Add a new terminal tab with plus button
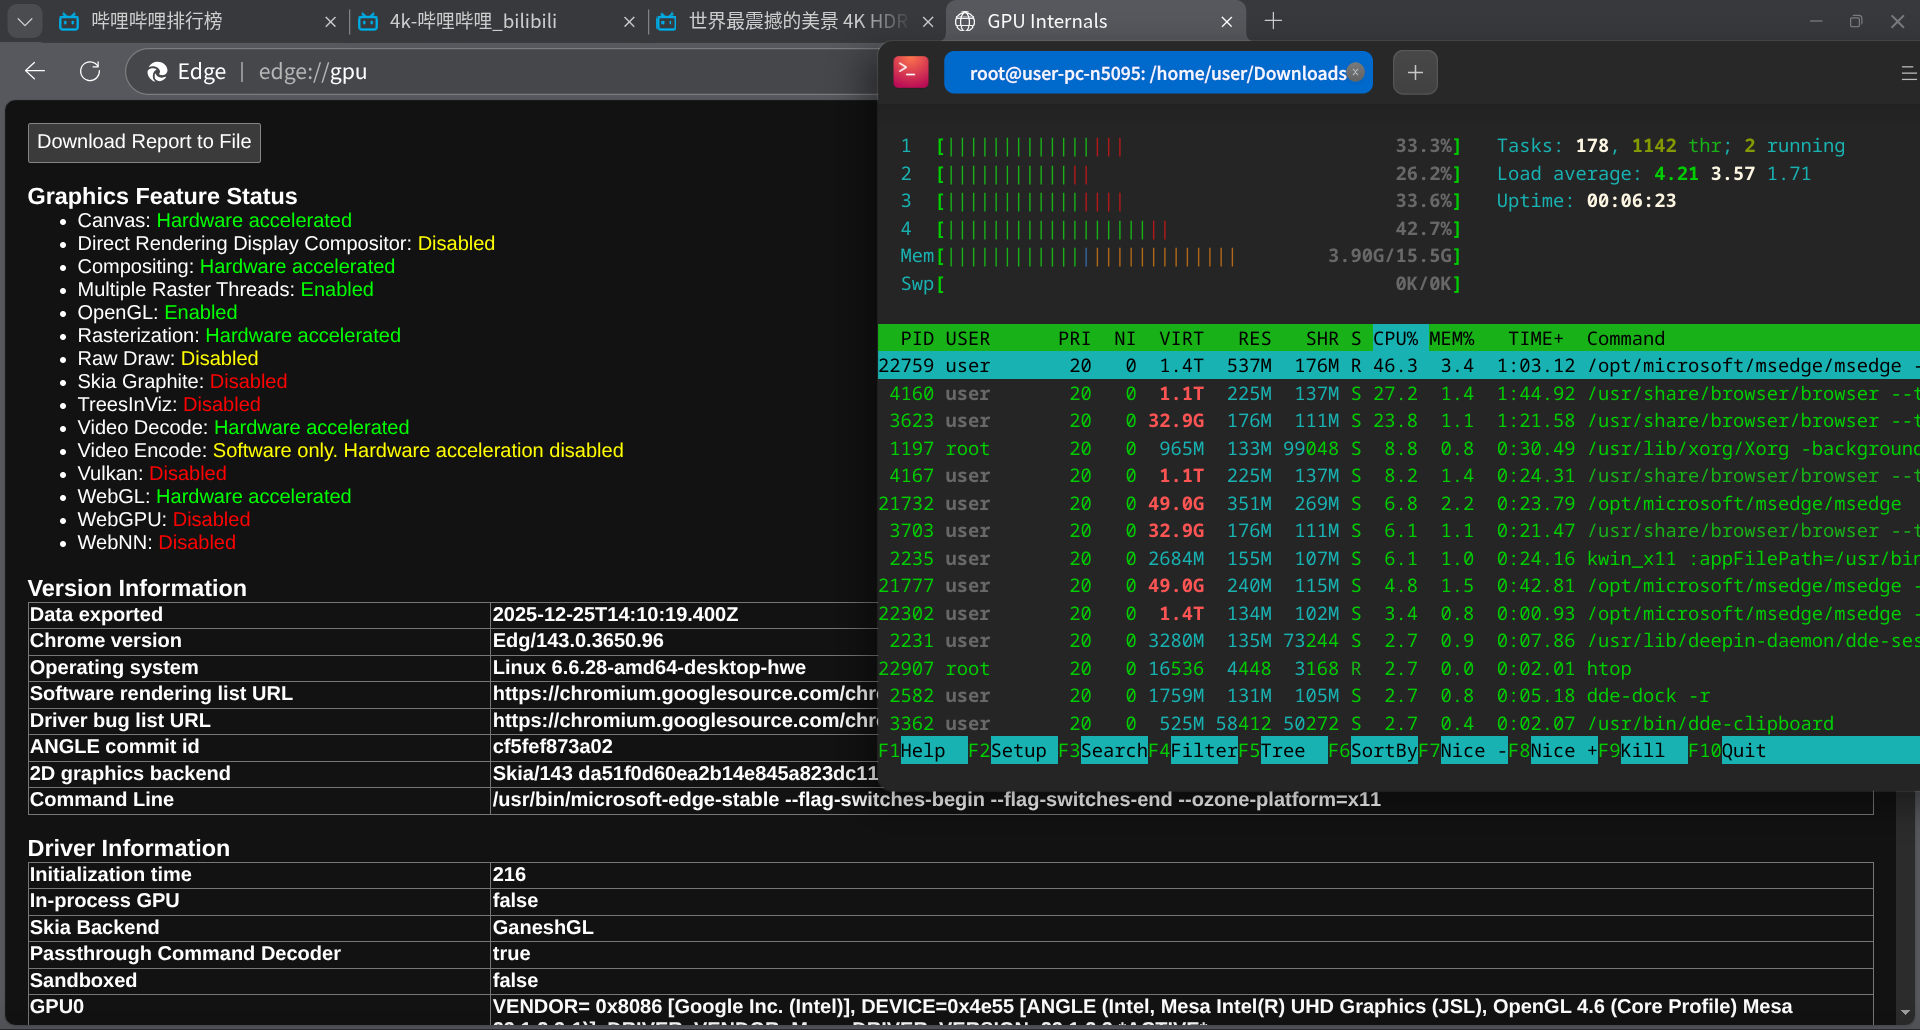 coord(1415,73)
